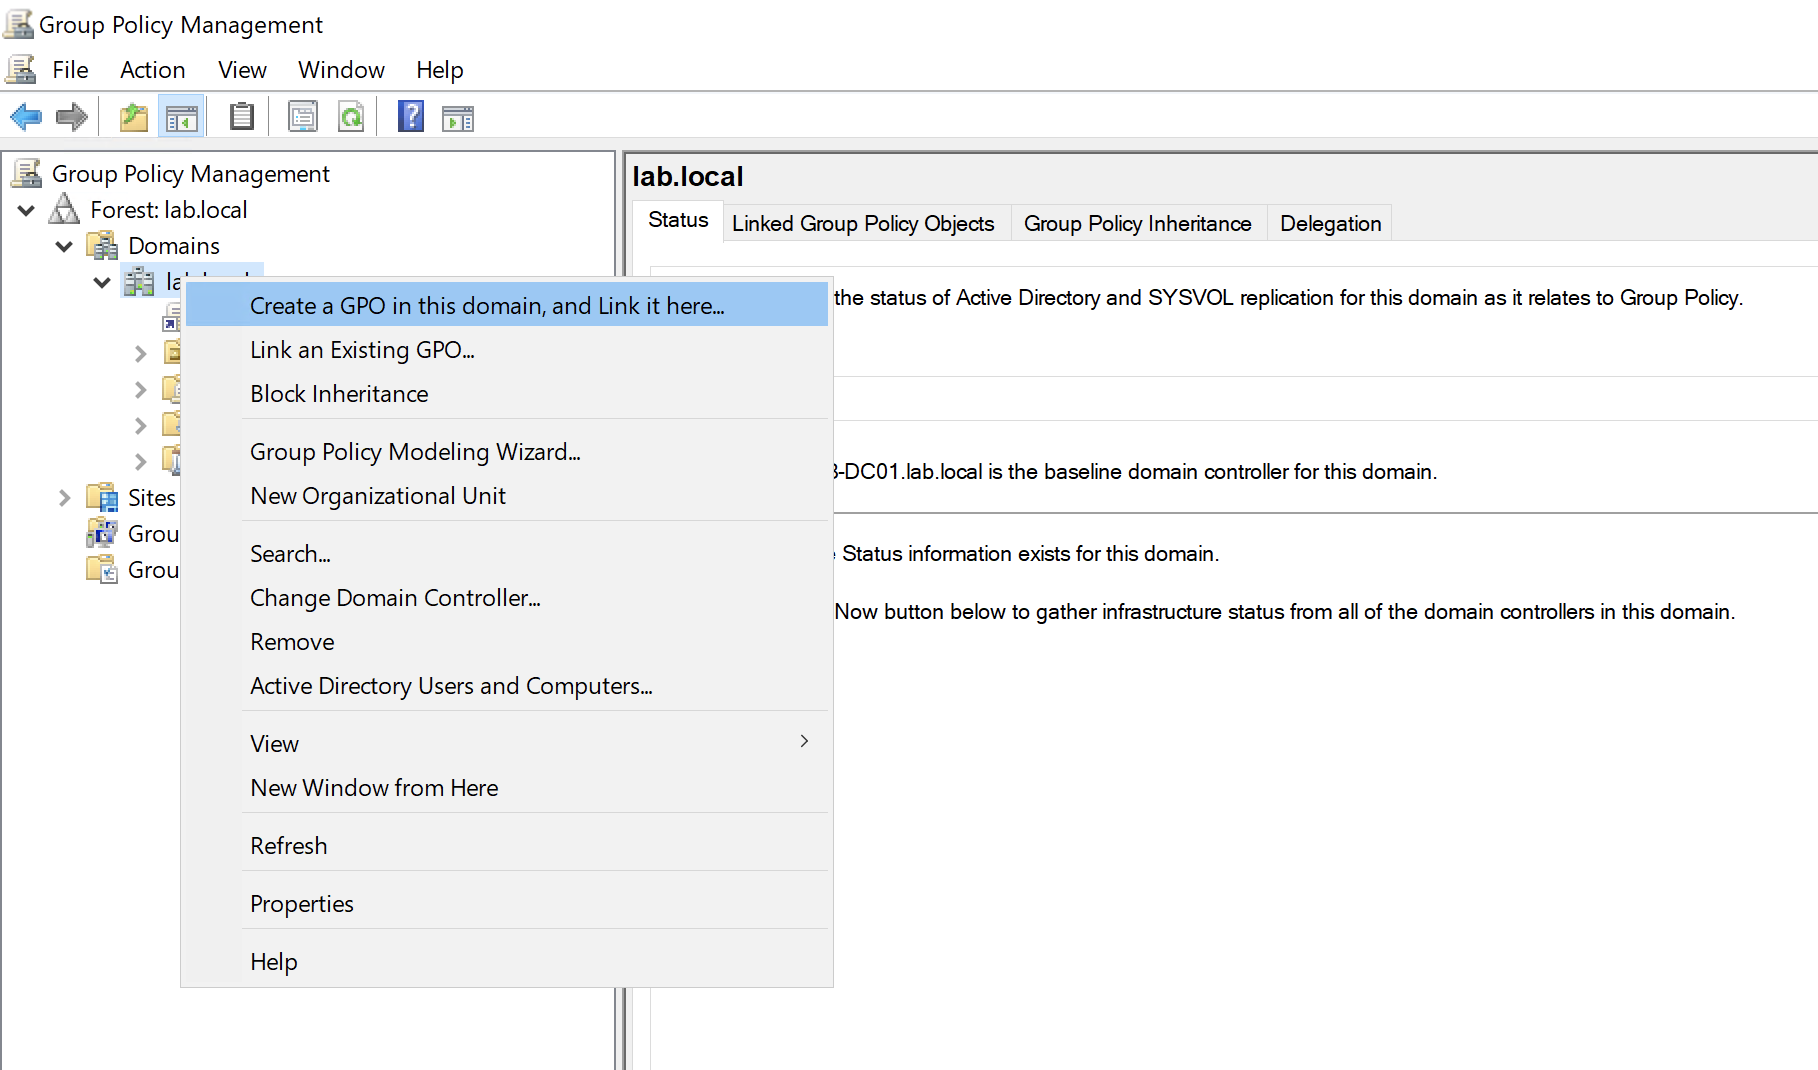Toggle the Show/Hide Action Pane icon
The width and height of the screenshot is (1818, 1070).
point(458,118)
